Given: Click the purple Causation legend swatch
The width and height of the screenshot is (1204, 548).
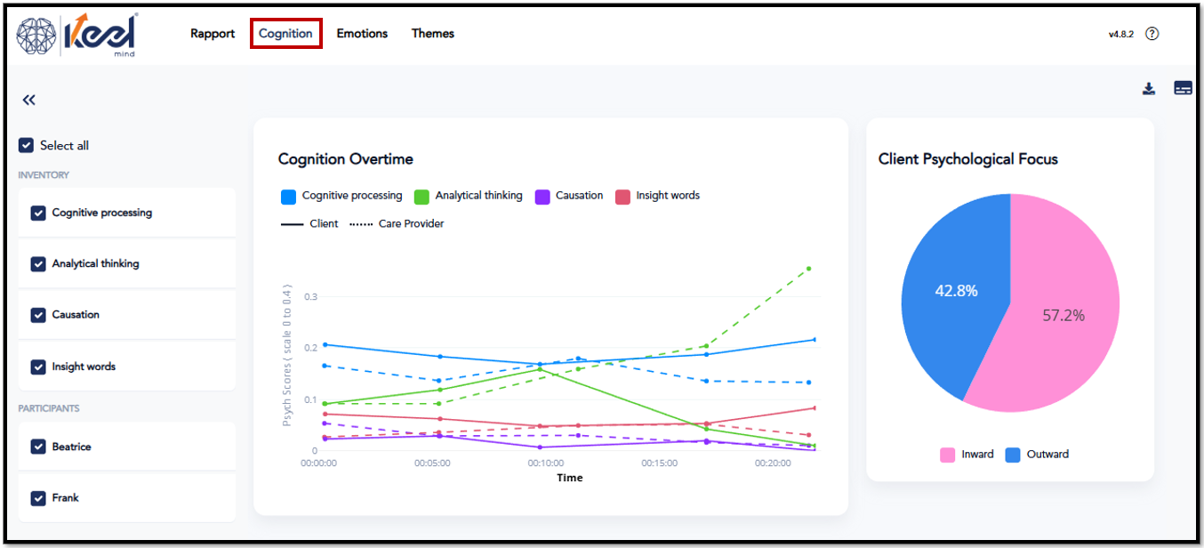Looking at the screenshot, I should [543, 196].
